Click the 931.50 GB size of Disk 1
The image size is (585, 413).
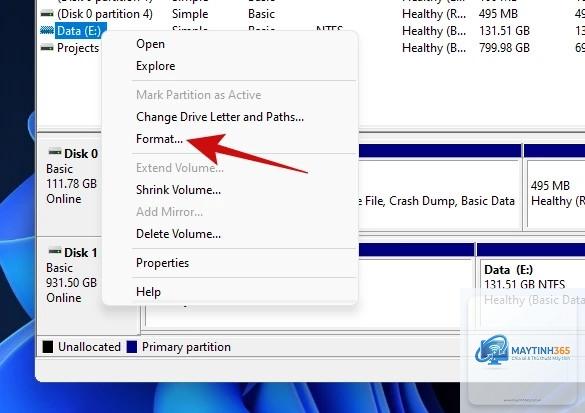pos(71,283)
